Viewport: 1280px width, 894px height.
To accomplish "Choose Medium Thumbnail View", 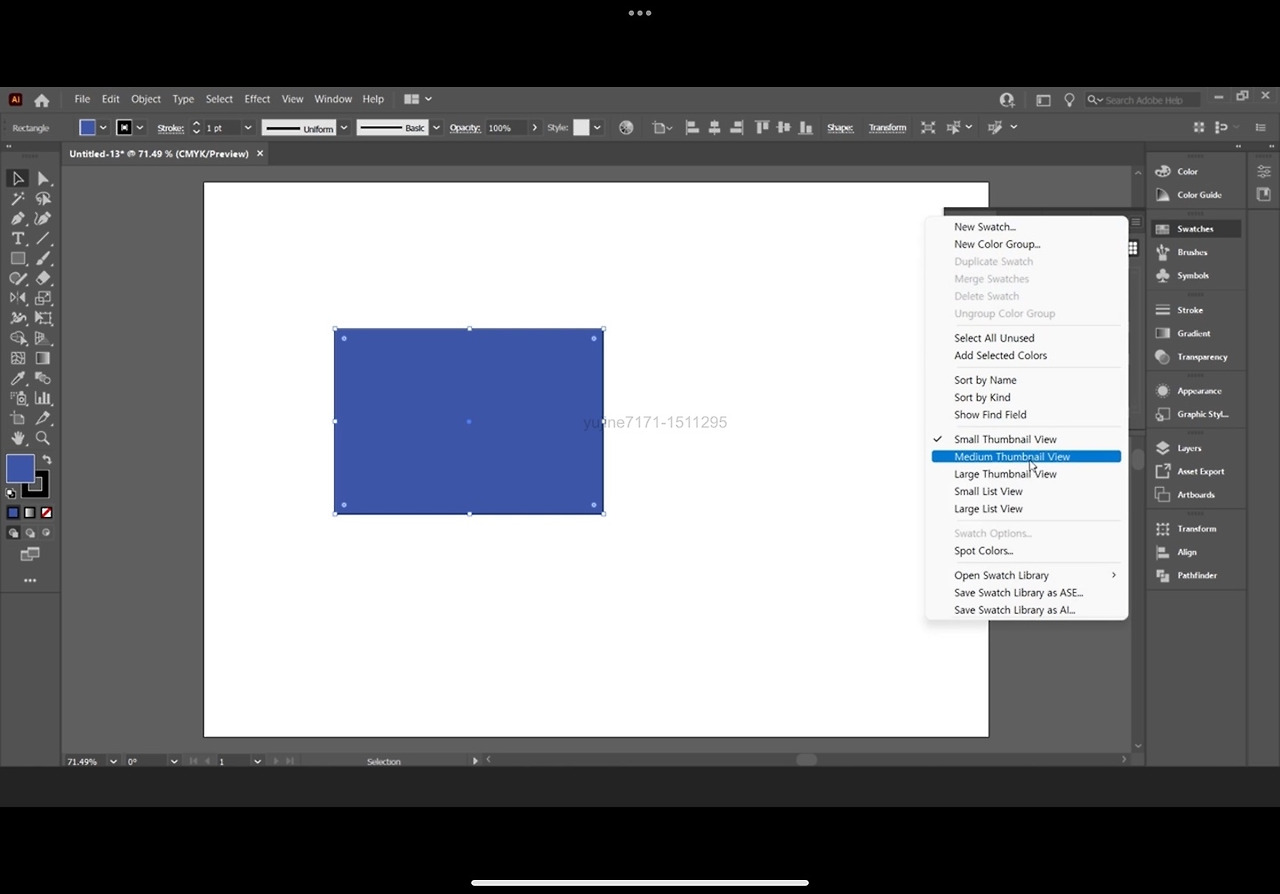I will (1027, 456).
